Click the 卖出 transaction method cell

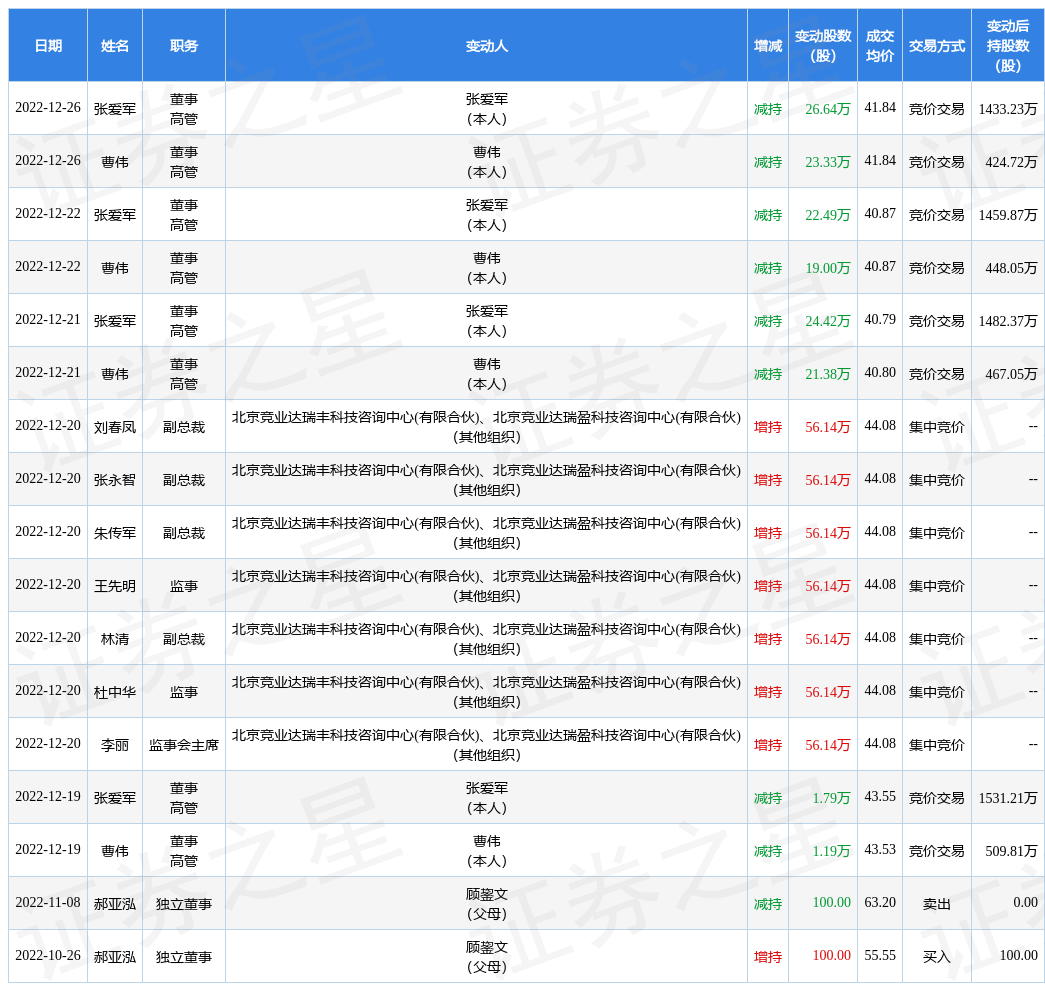936,904
